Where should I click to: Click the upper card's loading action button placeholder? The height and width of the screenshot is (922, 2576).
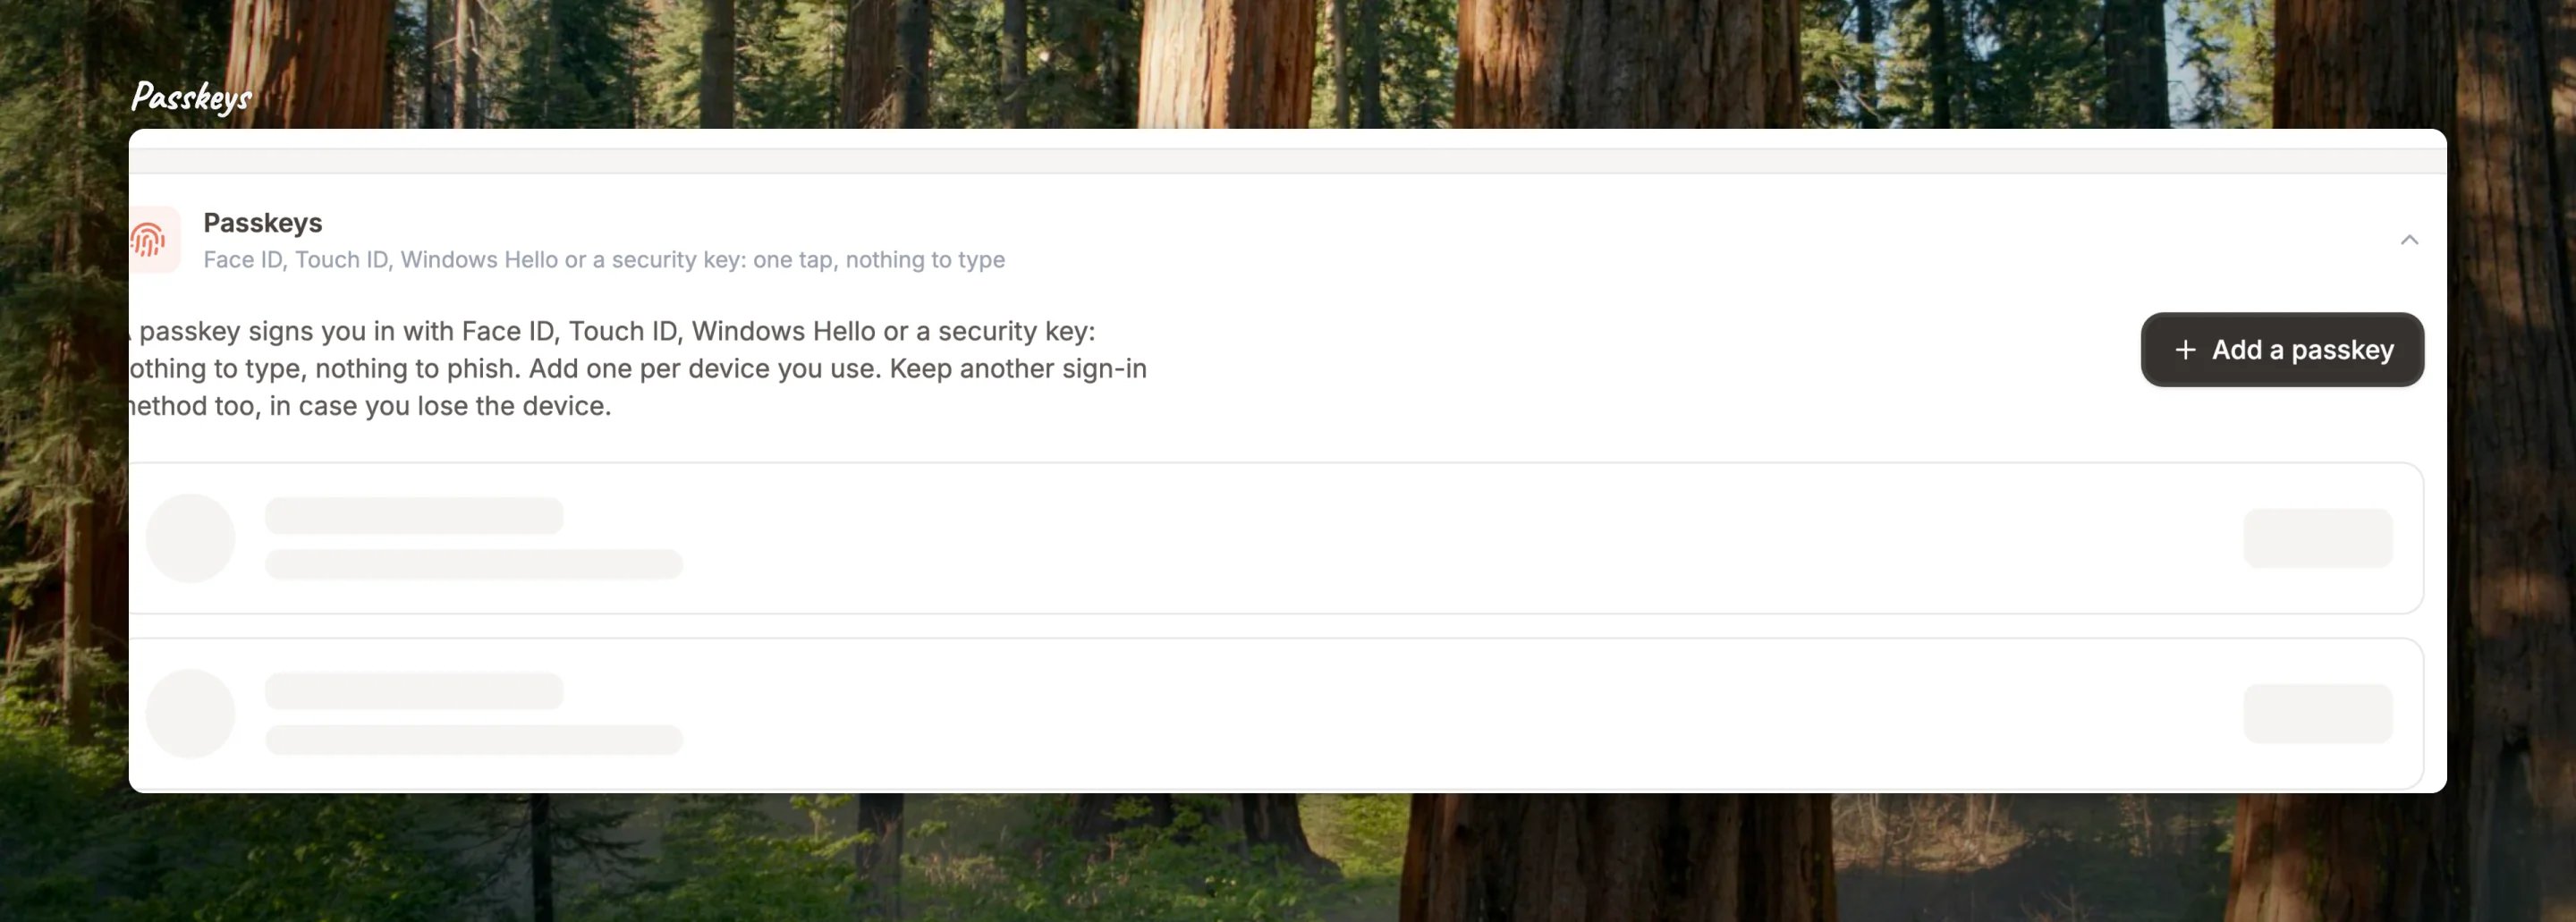(2318, 538)
